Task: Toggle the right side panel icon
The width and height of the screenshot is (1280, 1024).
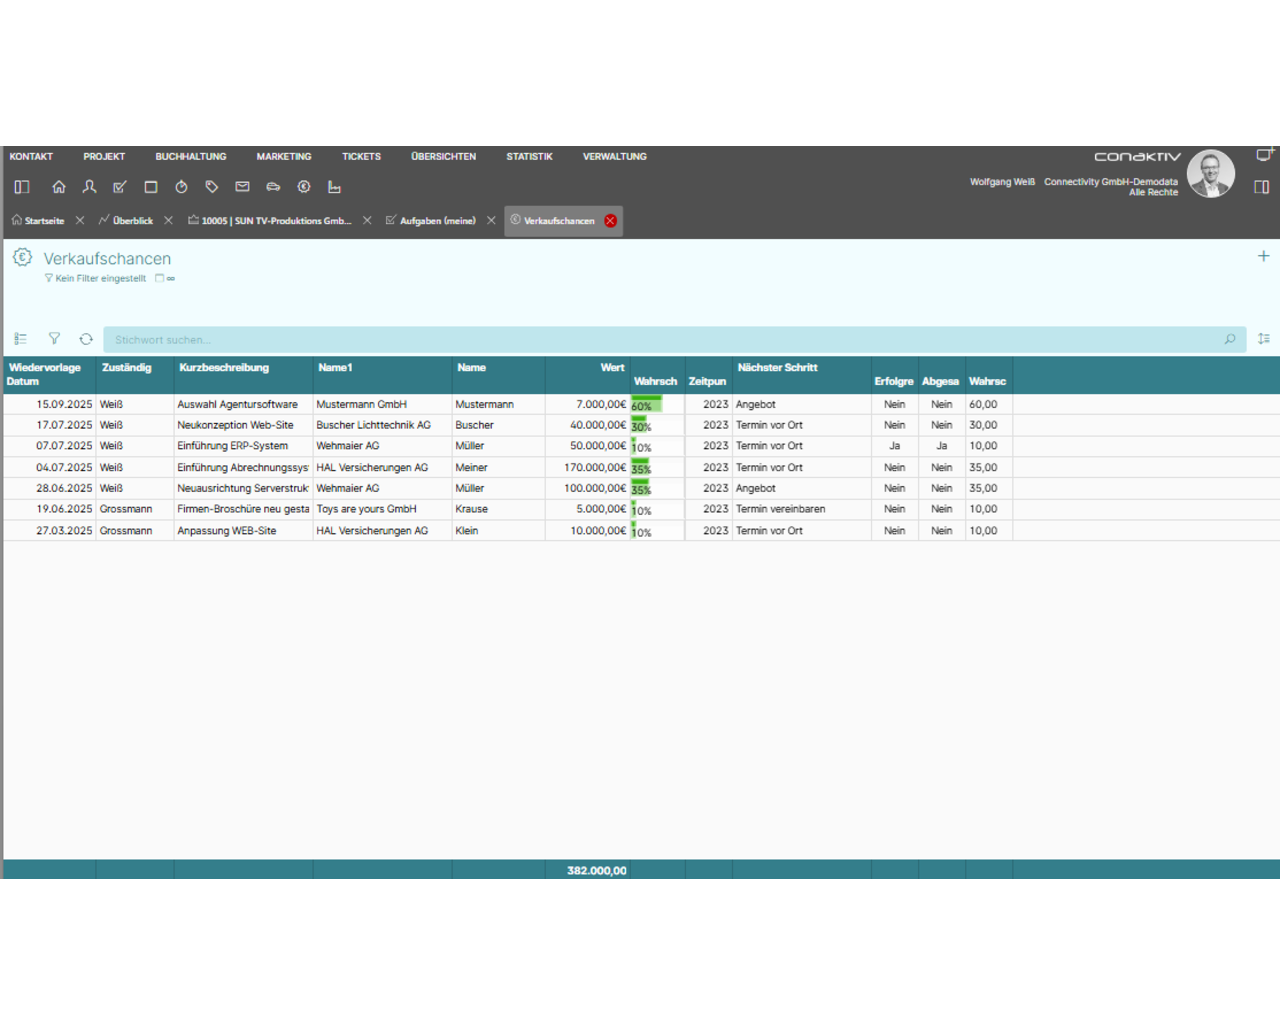Action: (1262, 187)
